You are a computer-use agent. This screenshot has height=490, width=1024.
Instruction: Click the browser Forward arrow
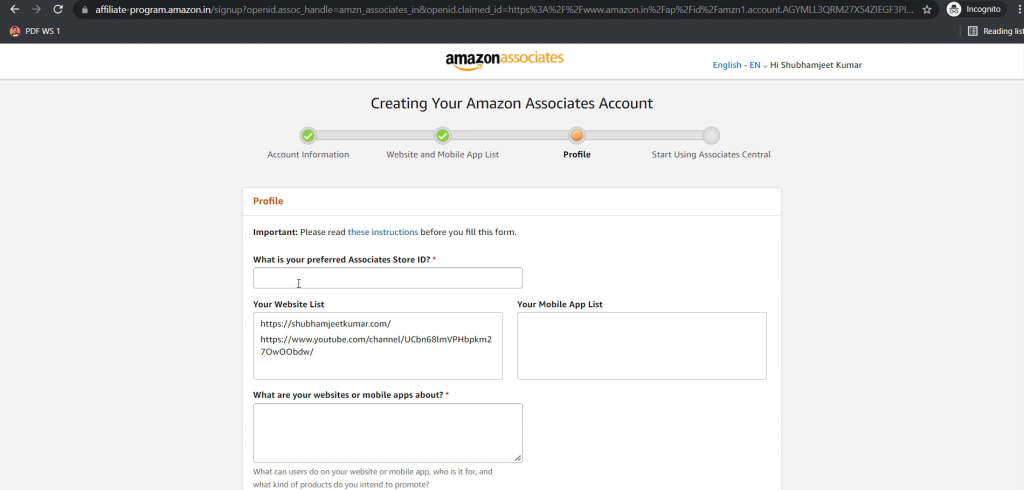click(37, 10)
